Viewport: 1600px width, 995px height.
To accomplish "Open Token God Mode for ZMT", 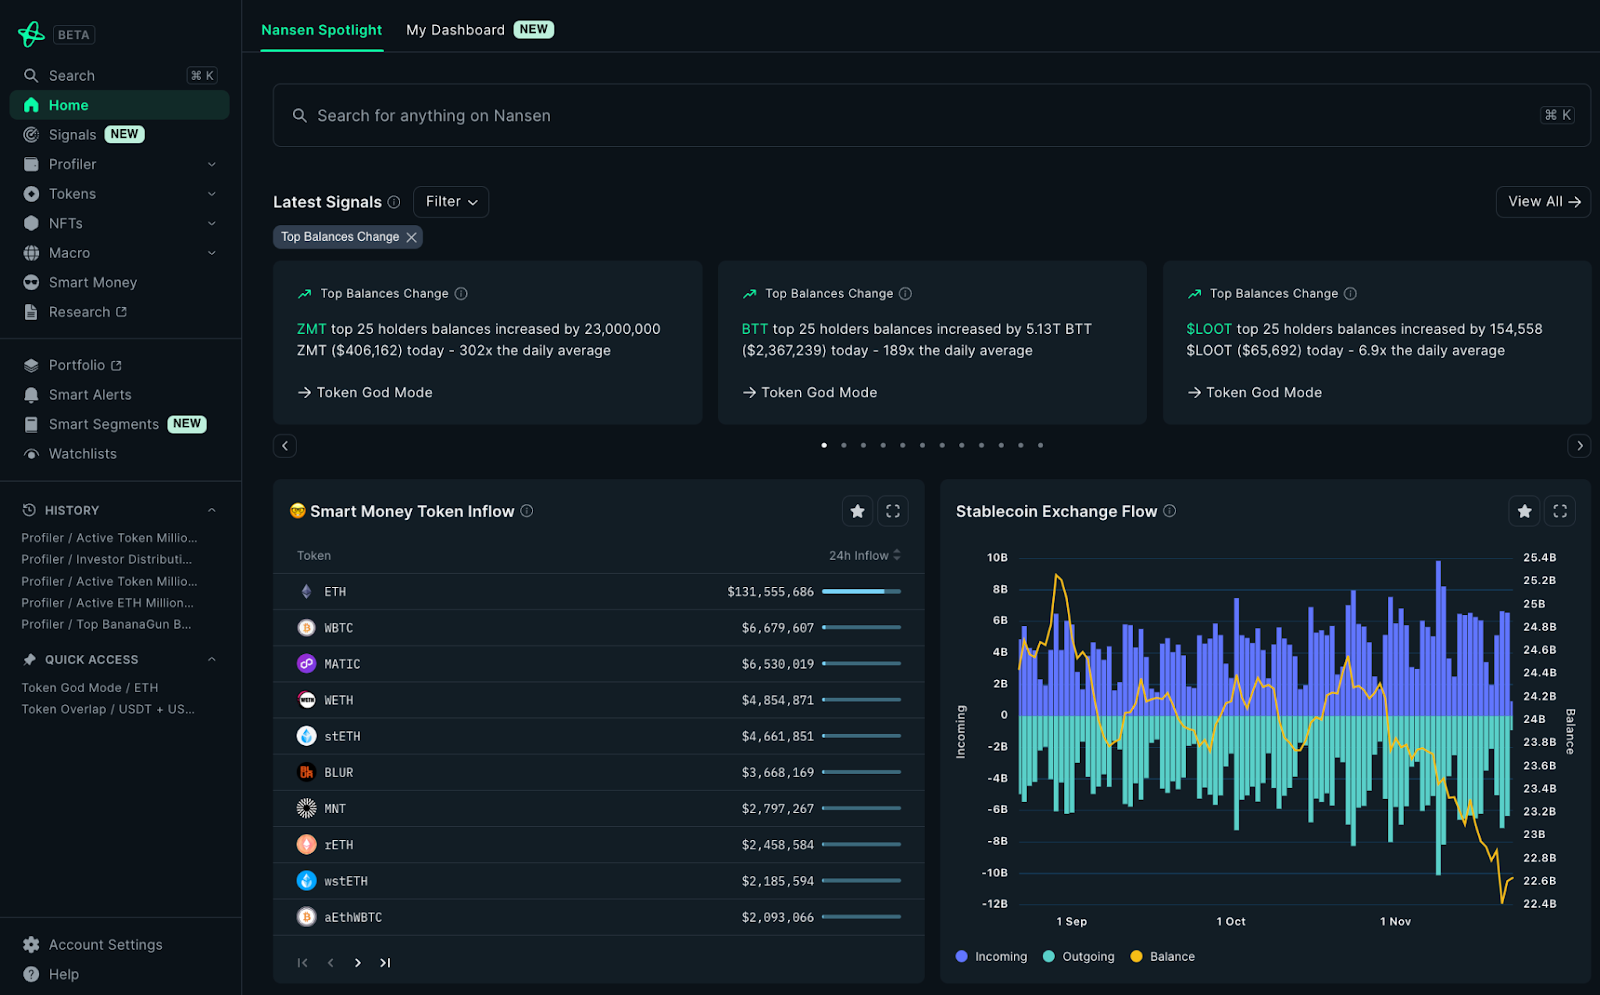I will pyautogui.click(x=365, y=393).
